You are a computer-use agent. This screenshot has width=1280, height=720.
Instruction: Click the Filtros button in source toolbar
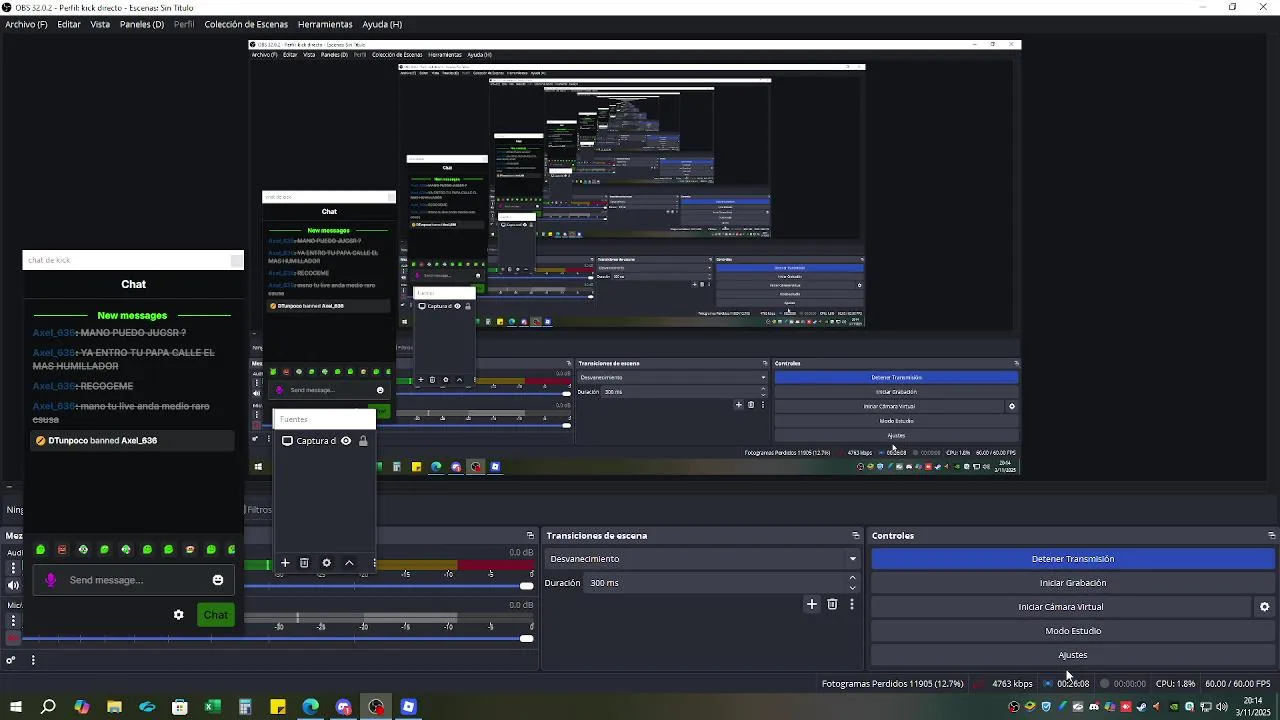(x=259, y=510)
